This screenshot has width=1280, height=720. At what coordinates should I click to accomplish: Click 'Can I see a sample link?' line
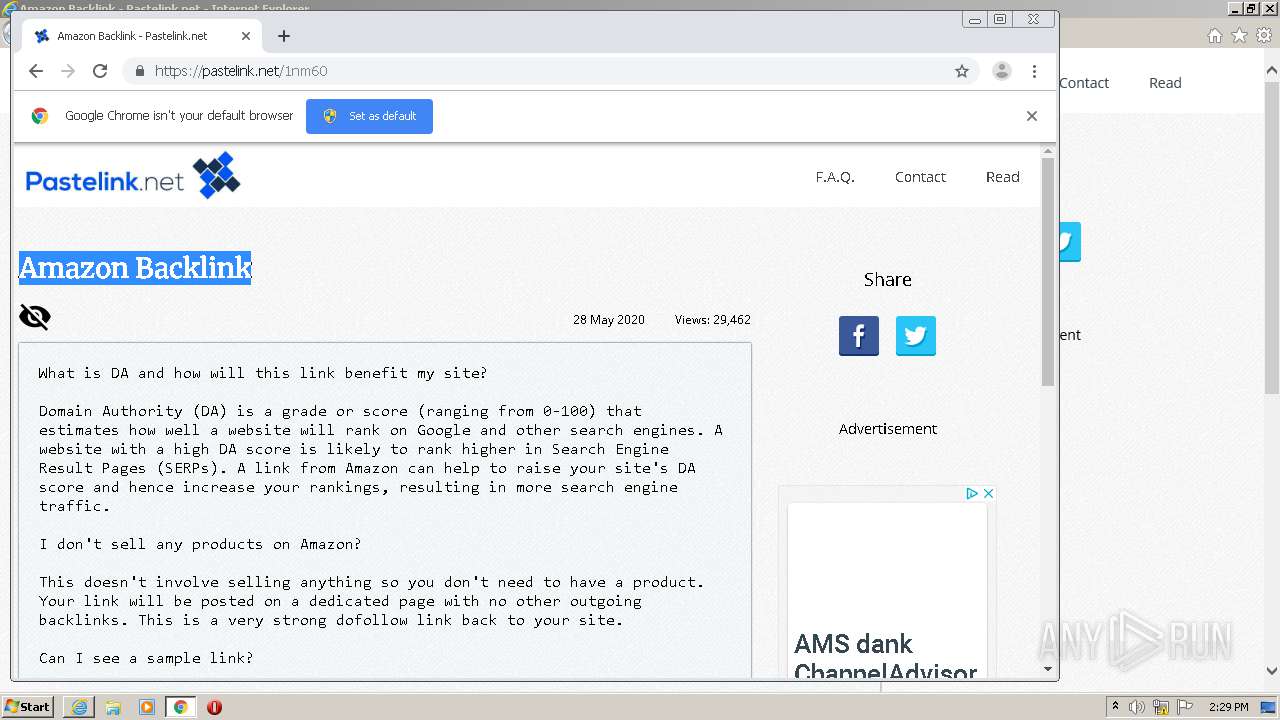(146, 658)
